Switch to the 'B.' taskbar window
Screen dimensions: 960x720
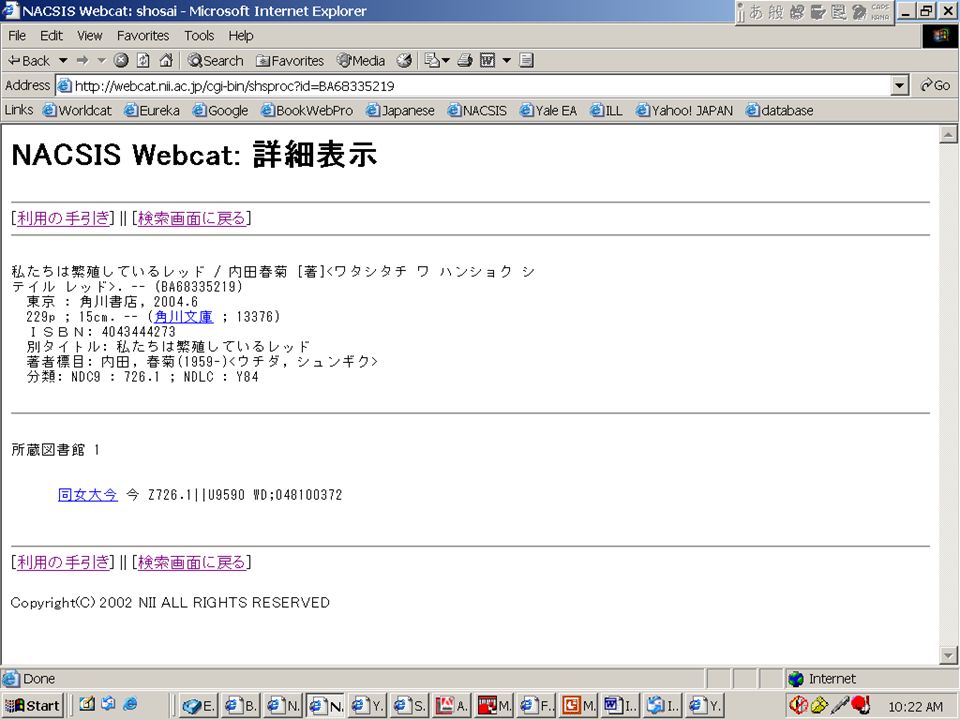pyautogui.click(x=241, y=706)
